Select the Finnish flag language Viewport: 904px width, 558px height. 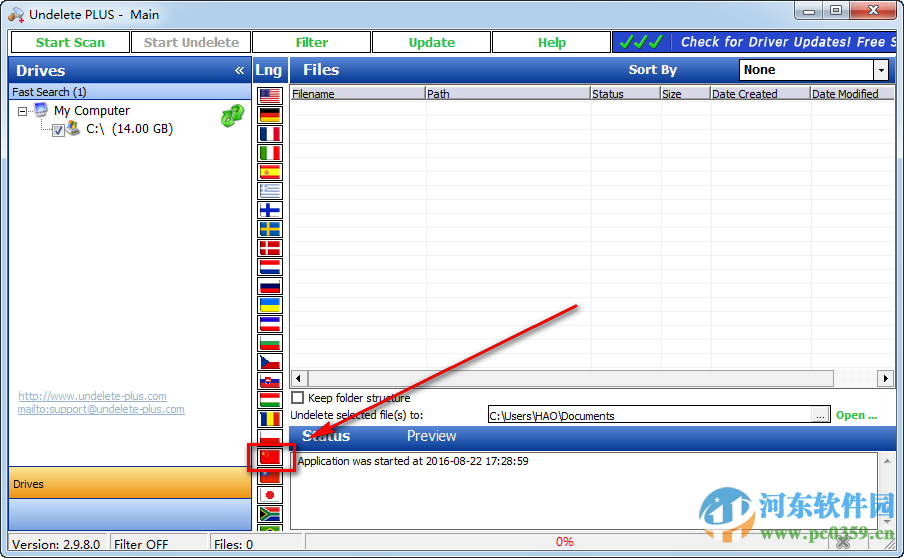point(270,210)
